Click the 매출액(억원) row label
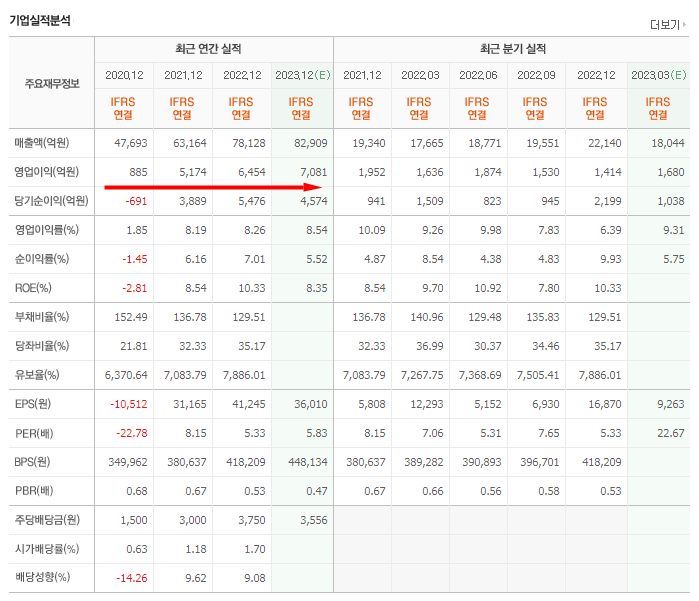Viewport: 699px width, 601px height. point(42,143)
